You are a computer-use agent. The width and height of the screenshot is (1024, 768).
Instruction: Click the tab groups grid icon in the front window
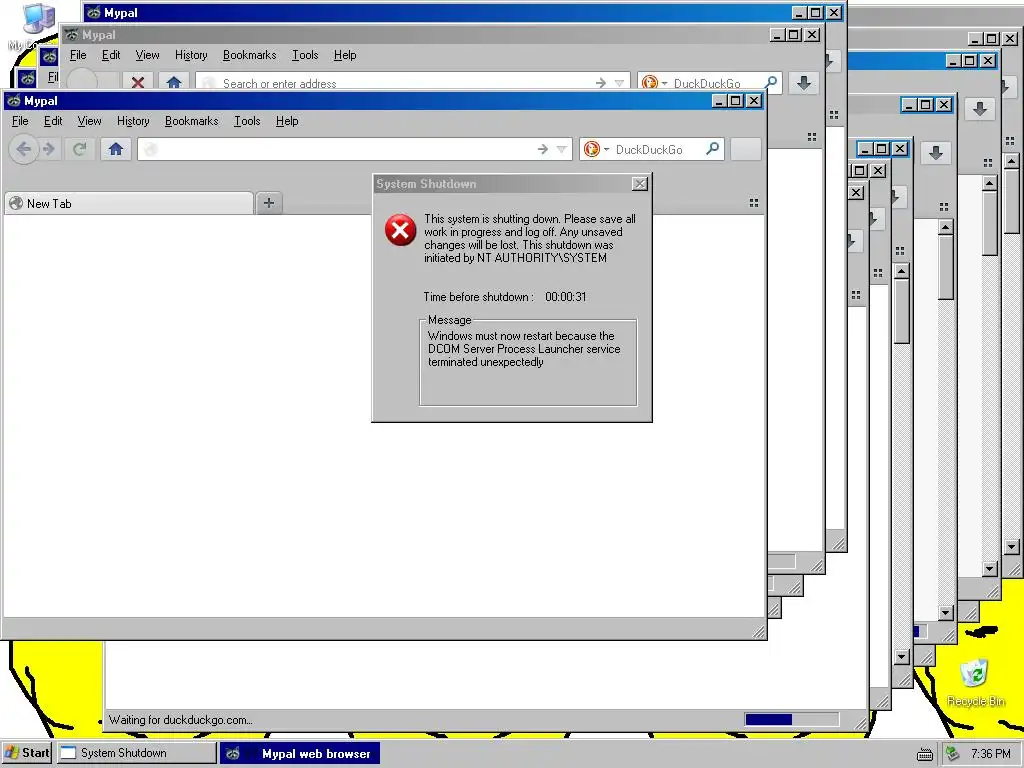(754, 203)
